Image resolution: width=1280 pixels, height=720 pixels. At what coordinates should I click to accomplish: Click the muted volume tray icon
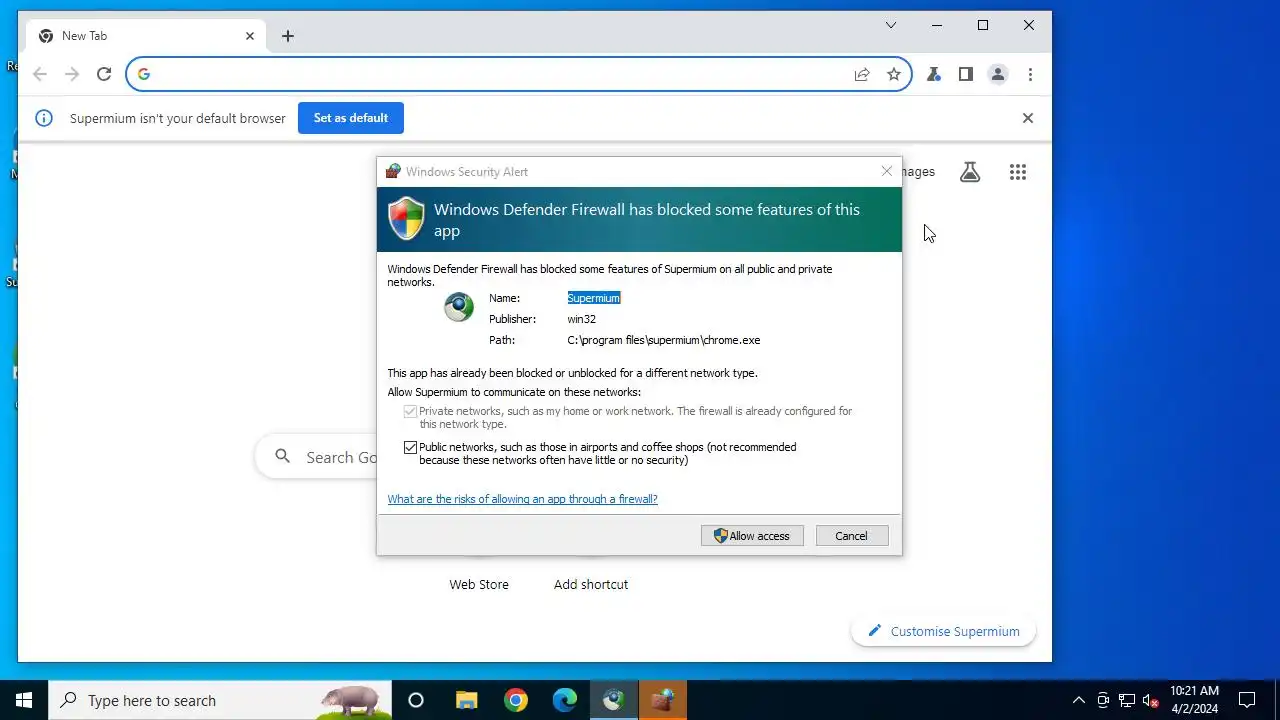tap(1151, 700)
